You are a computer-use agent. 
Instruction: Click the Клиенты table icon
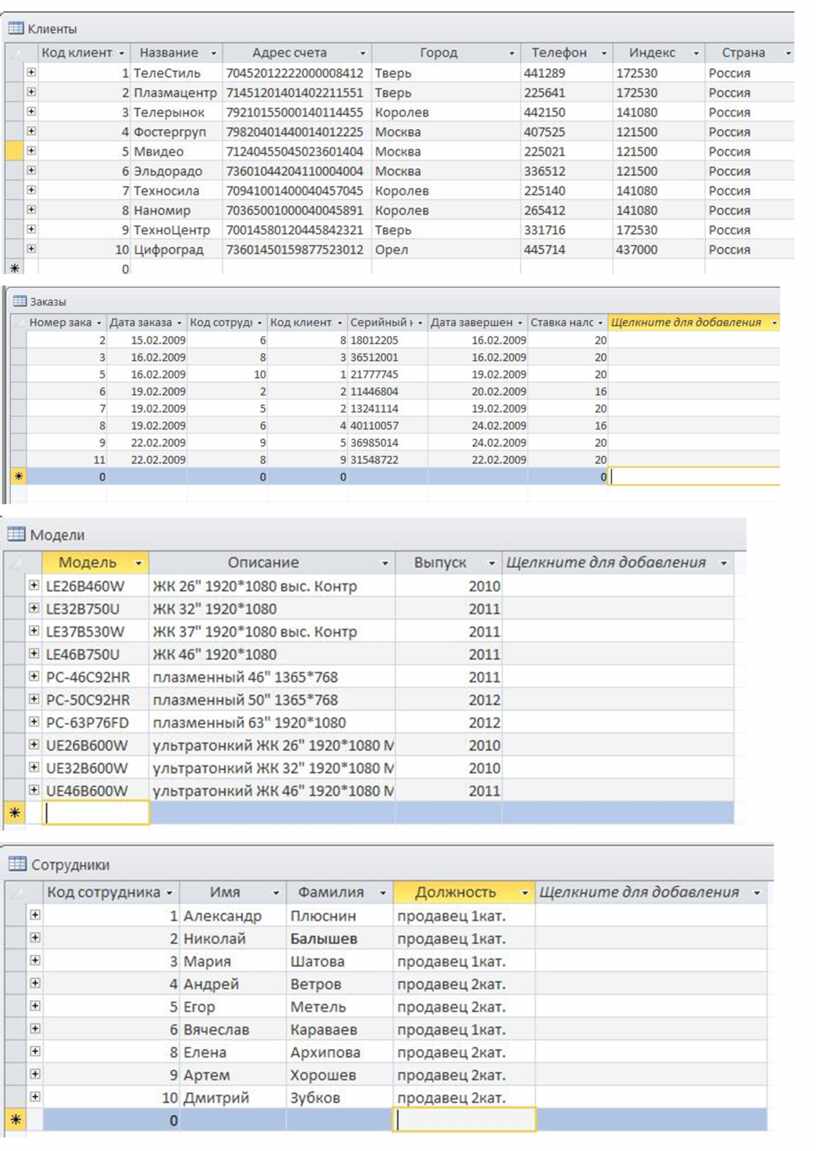[x=16, y=29]
